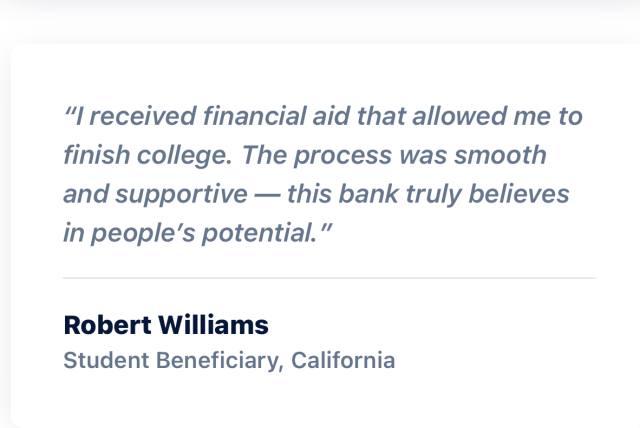Click the horizontal divider line below the quote
This screenshot has width=640, height=428.
[329, 277]
